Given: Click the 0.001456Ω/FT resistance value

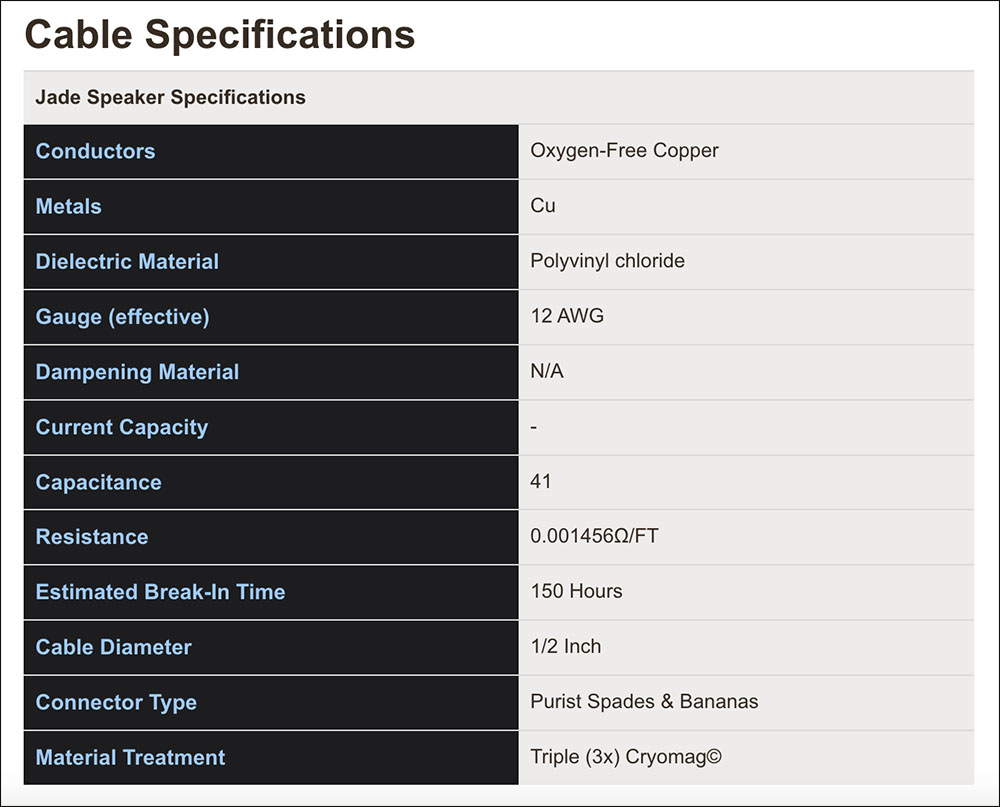Looking at the screenshot, I should click(594, 536).
